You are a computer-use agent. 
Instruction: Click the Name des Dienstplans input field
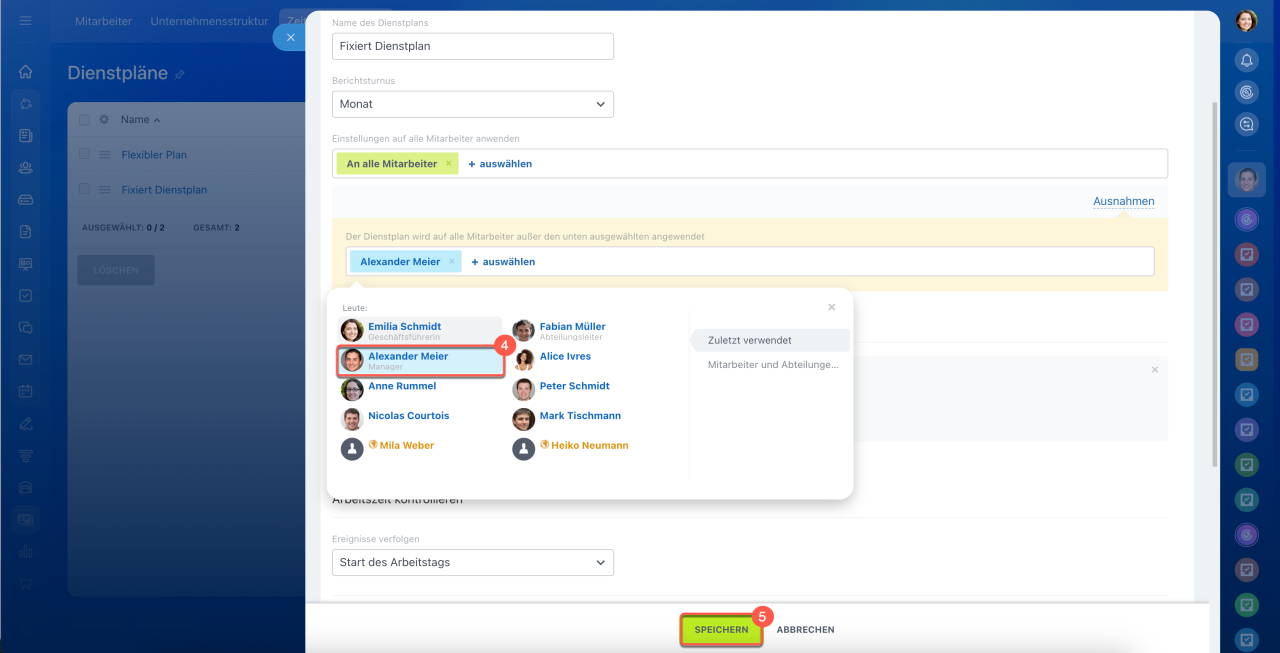click(472, 46)
